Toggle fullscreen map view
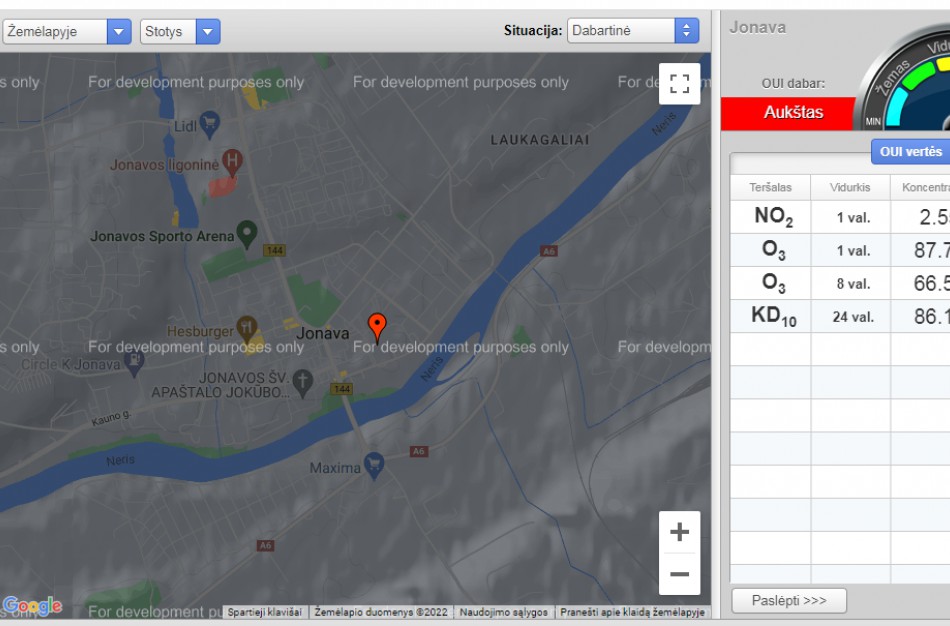 (x=679, y=84)
